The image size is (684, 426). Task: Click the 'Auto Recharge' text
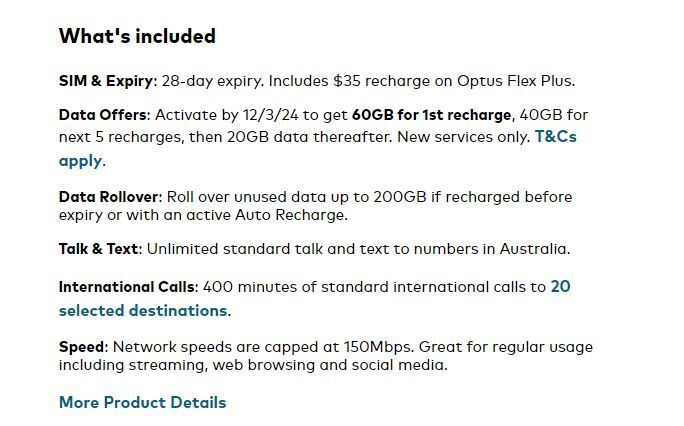tap(290, 215)
